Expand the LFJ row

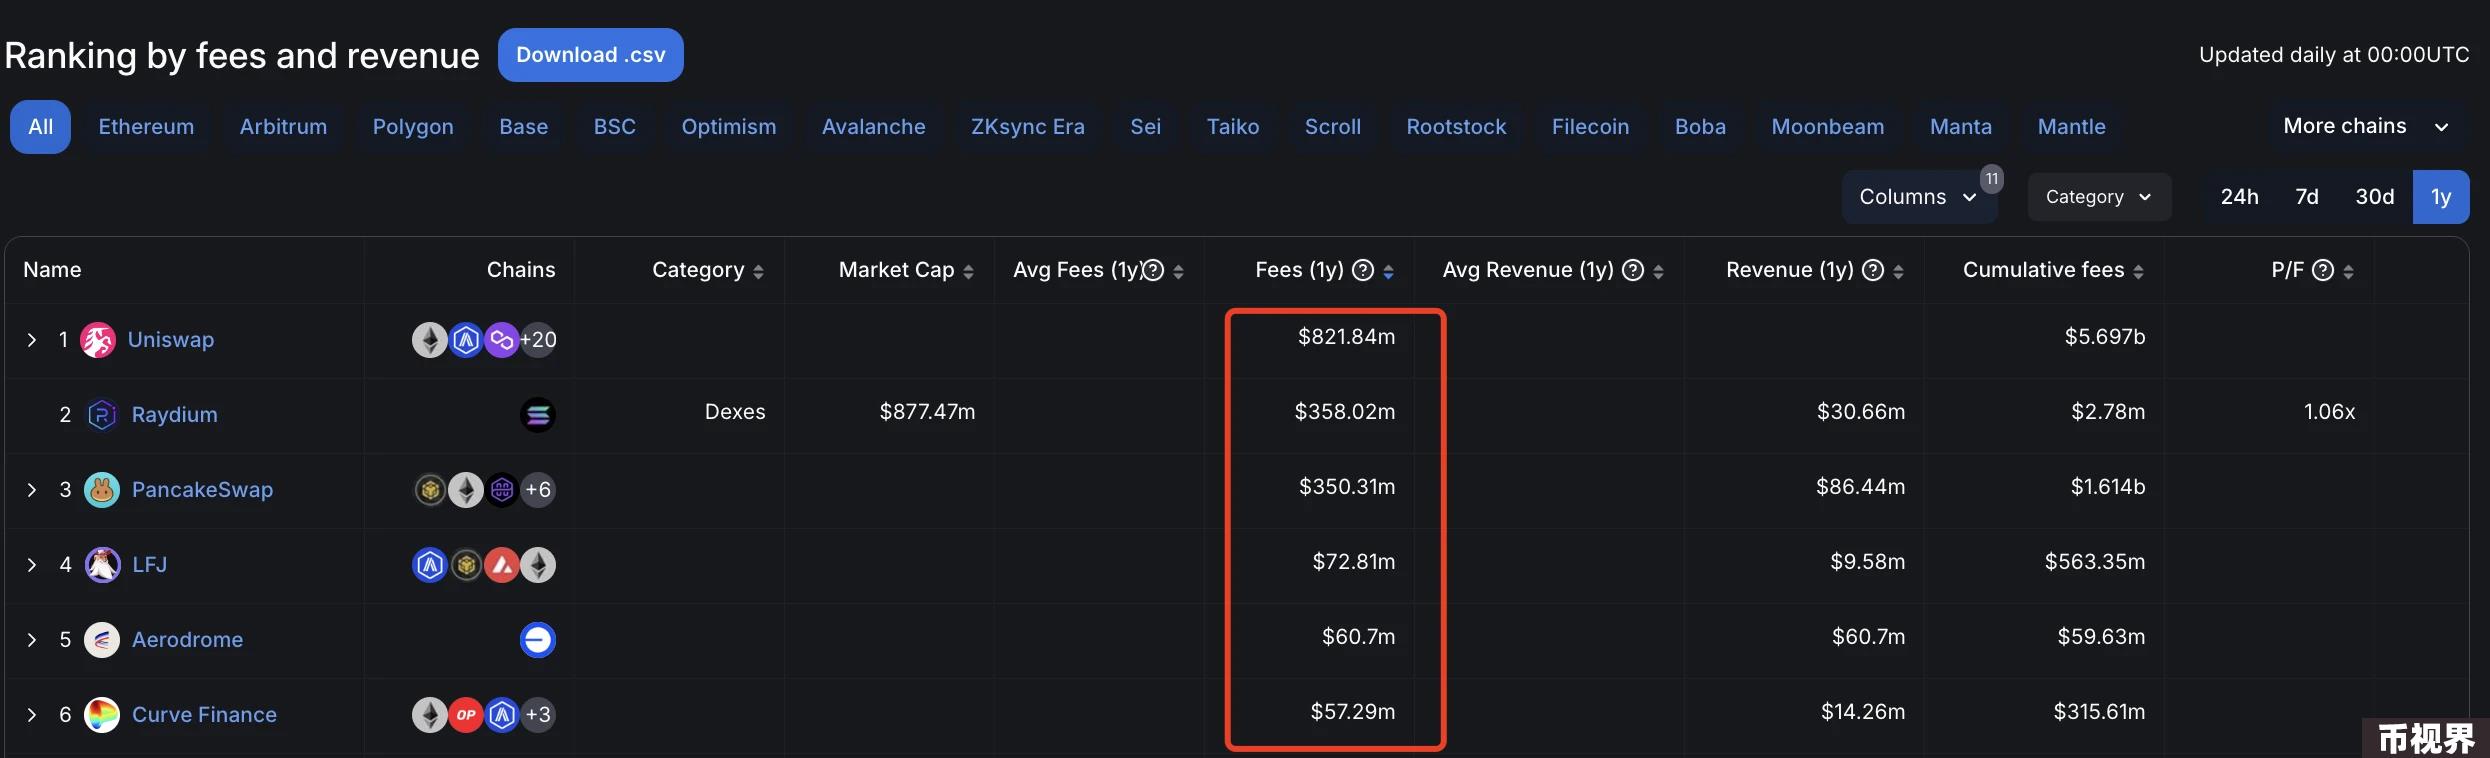(x=32, y=565)
